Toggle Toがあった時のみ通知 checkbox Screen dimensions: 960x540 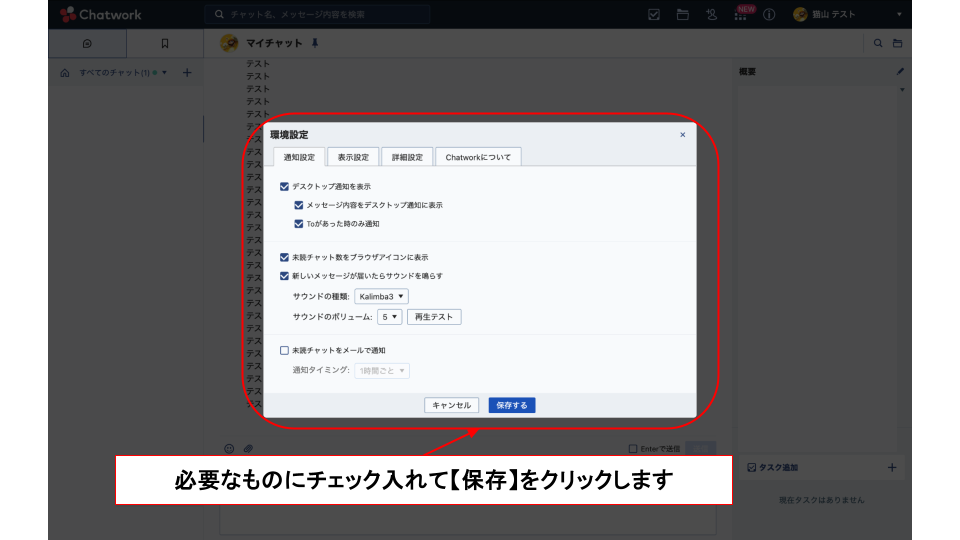pos(299,224)
